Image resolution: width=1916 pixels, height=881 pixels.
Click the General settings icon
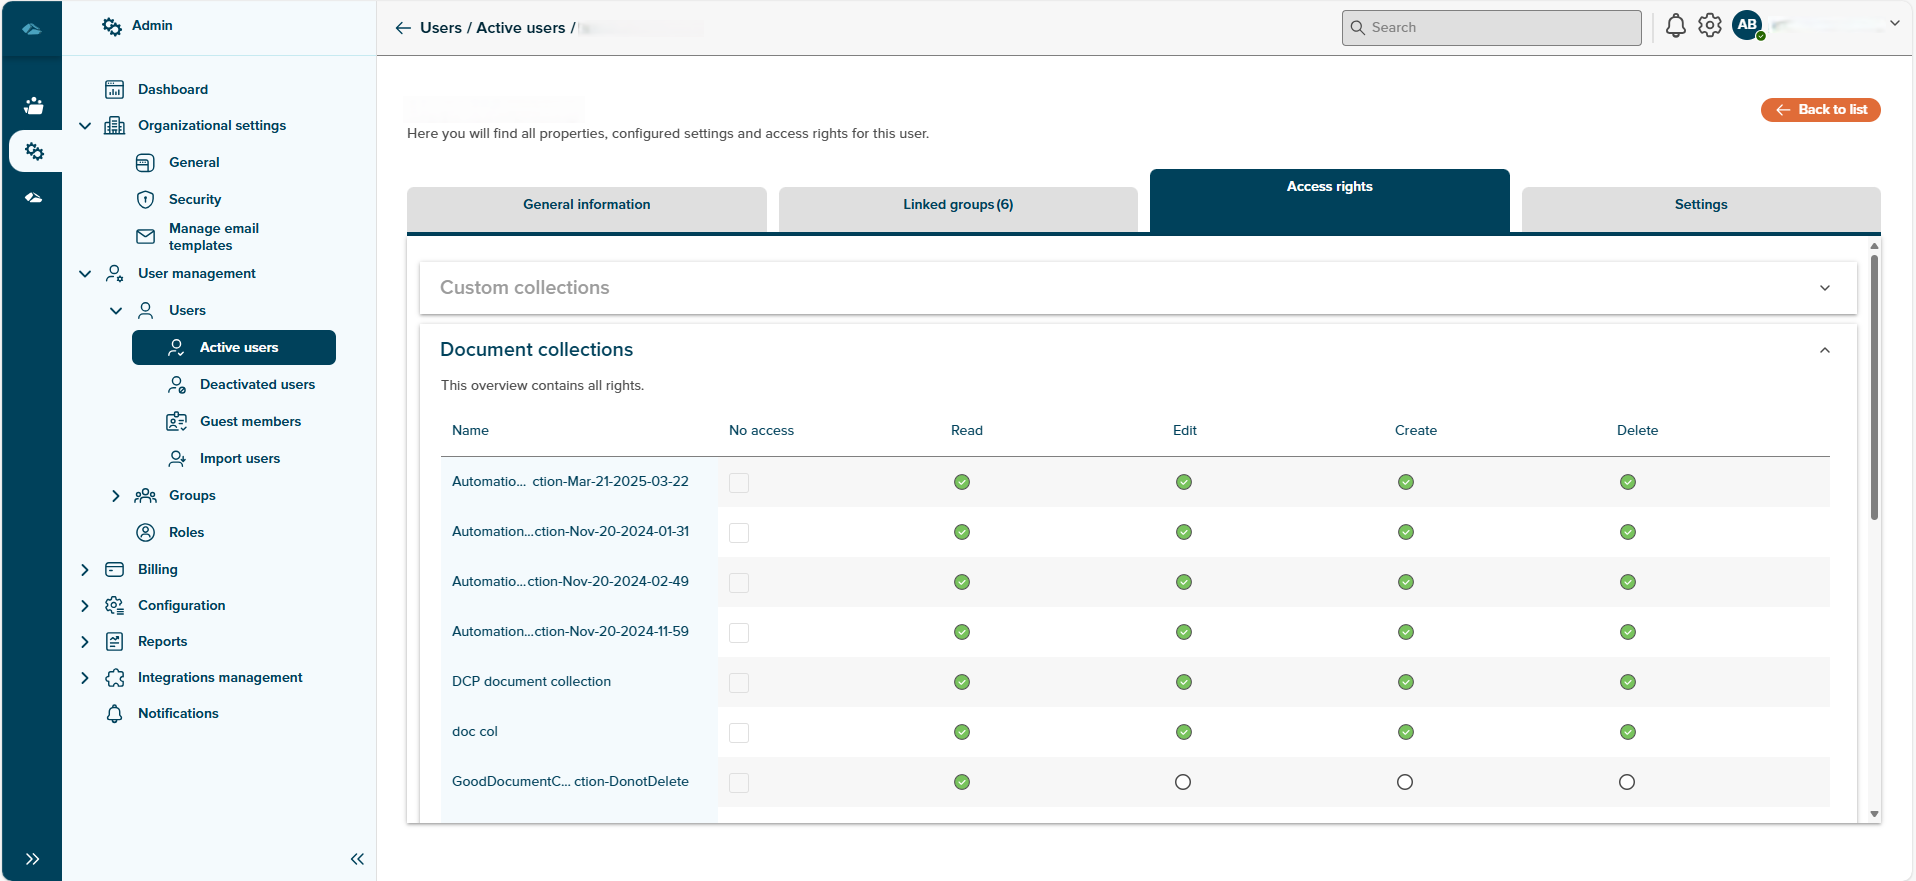point(146,162)
